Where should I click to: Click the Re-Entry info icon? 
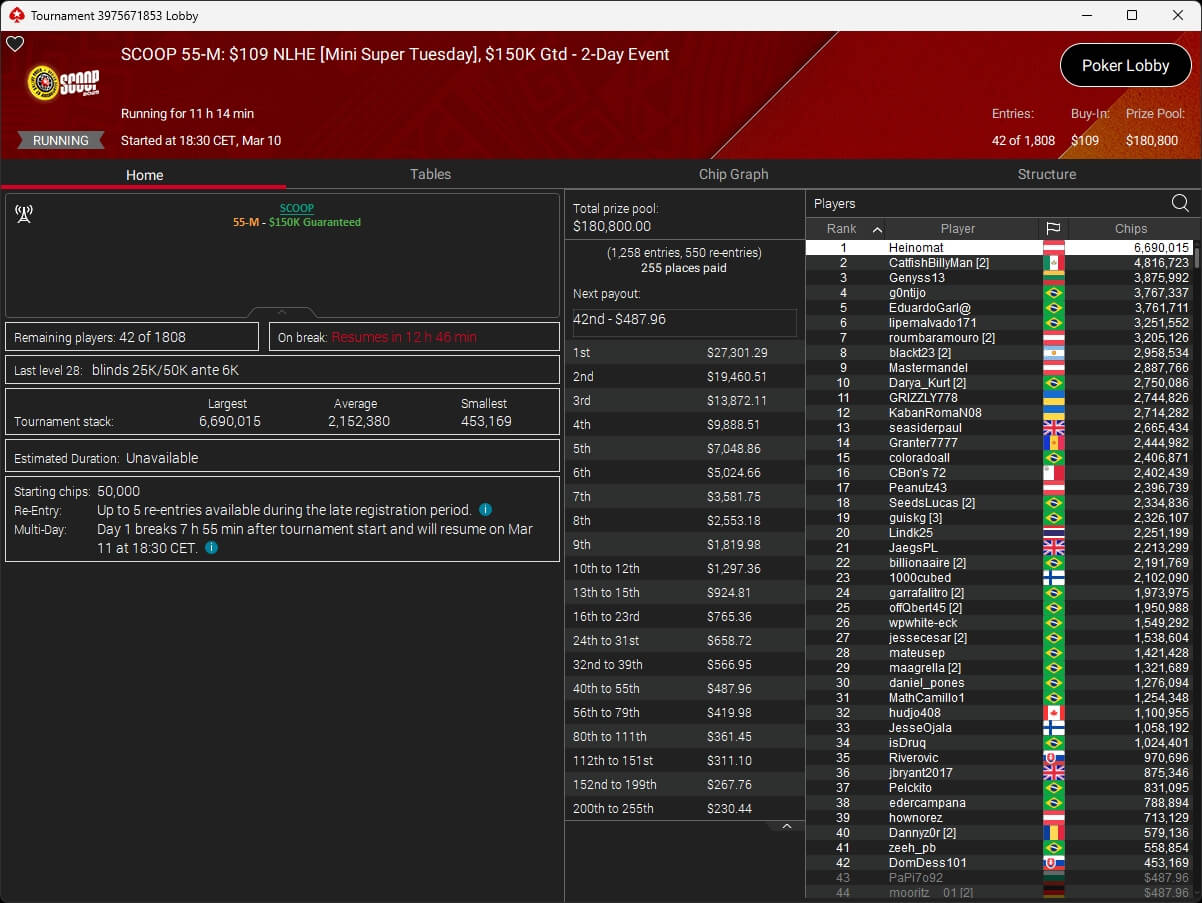(x=485, y=510)
